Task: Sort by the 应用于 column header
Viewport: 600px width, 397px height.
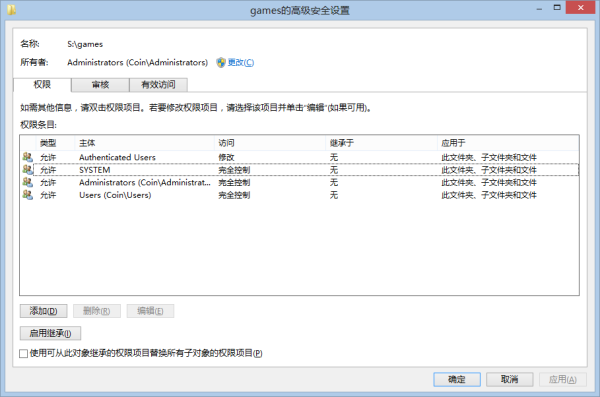Action: coord(508,143)
